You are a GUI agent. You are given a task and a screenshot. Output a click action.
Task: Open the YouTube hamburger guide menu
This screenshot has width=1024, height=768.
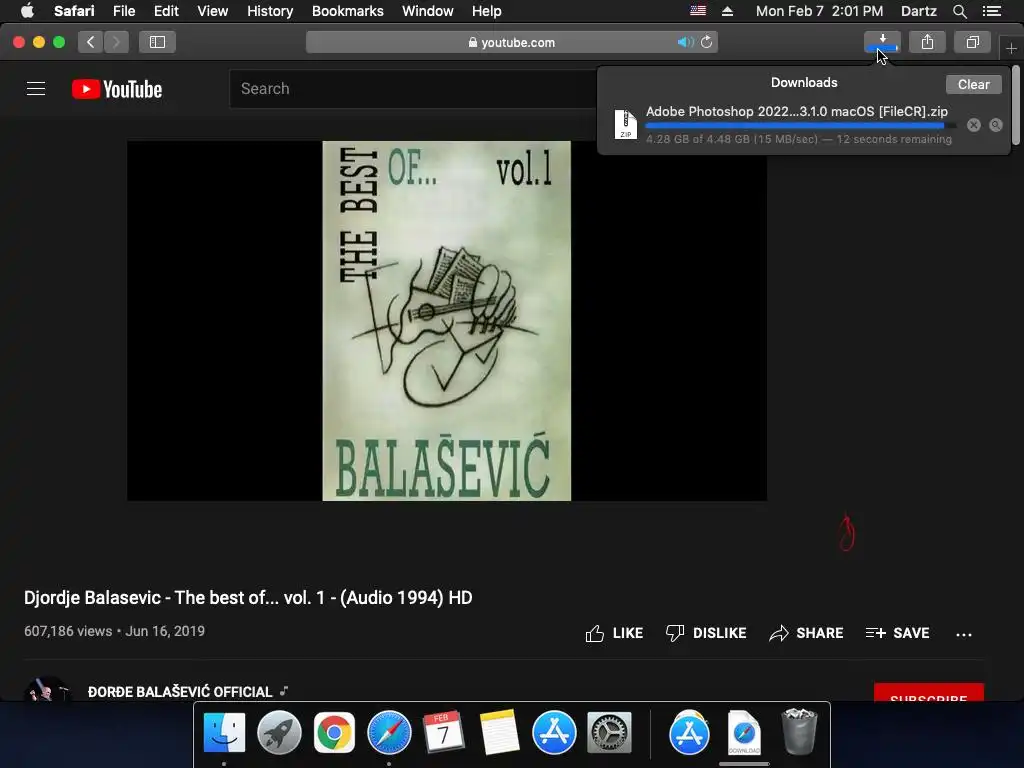click(x=36, y=89)
